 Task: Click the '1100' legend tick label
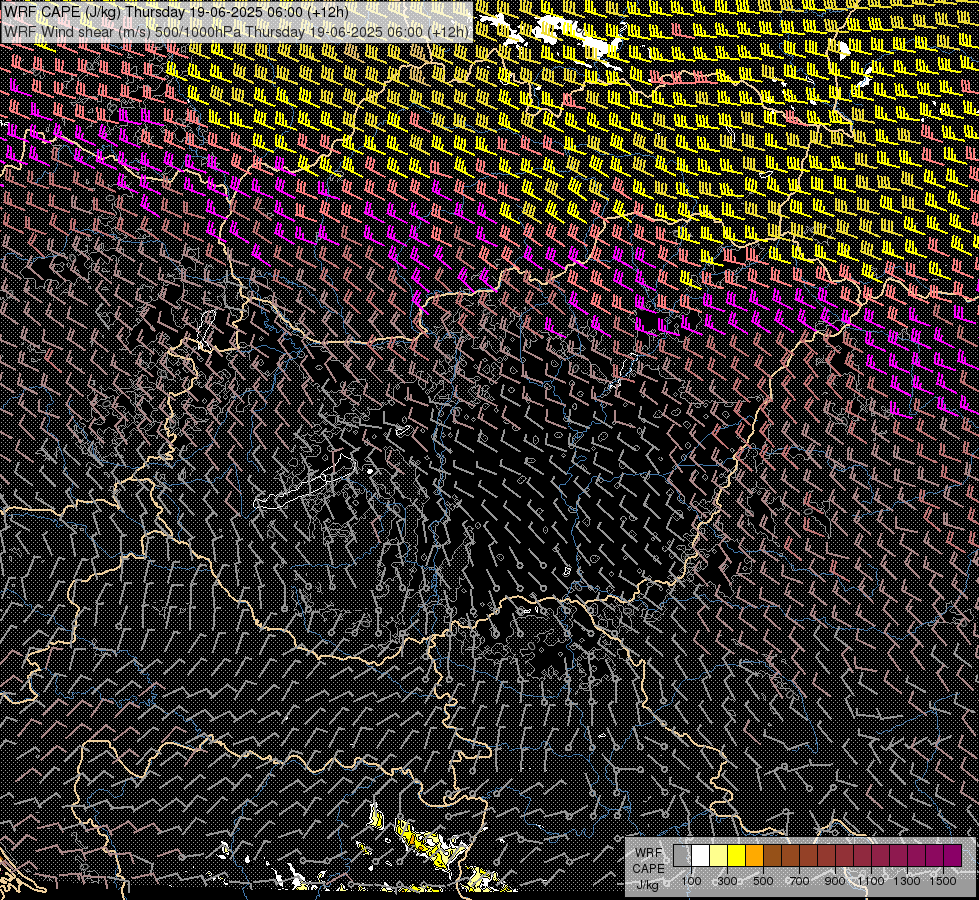(871, 881)
